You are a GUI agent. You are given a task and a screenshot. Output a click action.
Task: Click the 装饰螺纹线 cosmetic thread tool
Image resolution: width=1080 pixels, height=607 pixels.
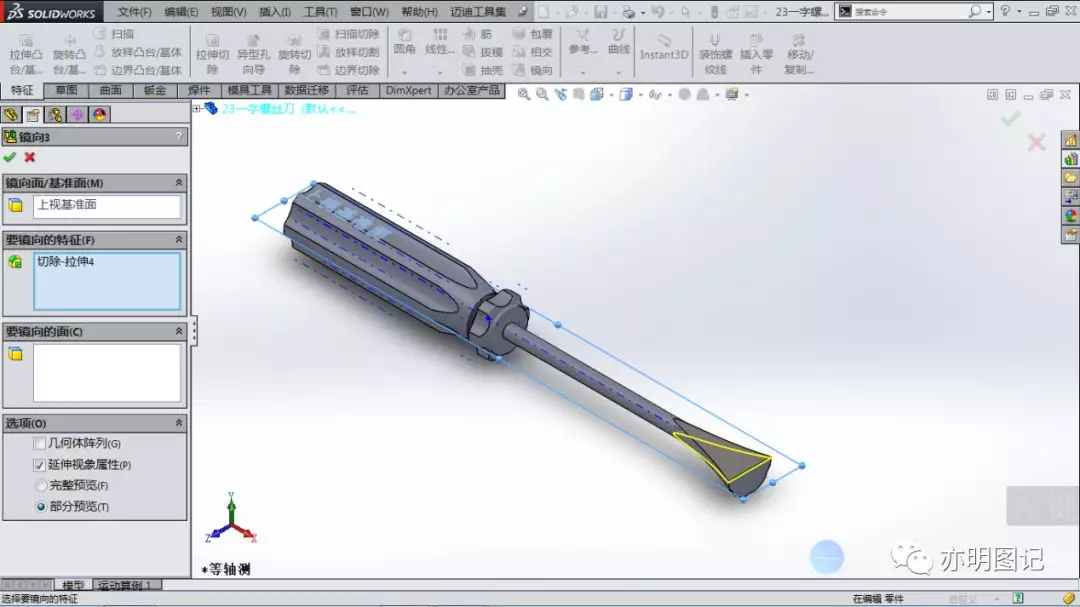click(715, 53)
